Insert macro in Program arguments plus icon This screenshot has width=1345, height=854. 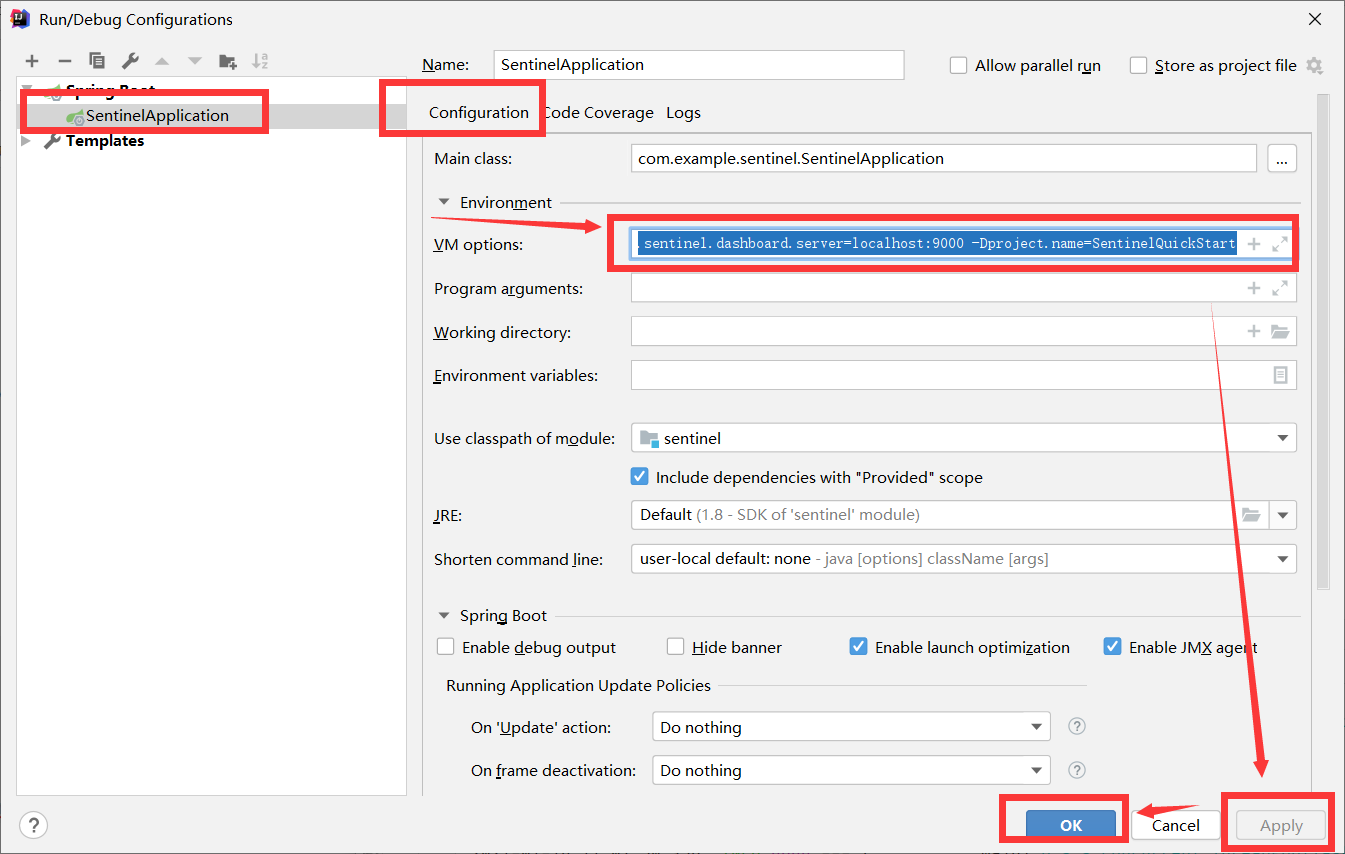tap(1254, 288)
